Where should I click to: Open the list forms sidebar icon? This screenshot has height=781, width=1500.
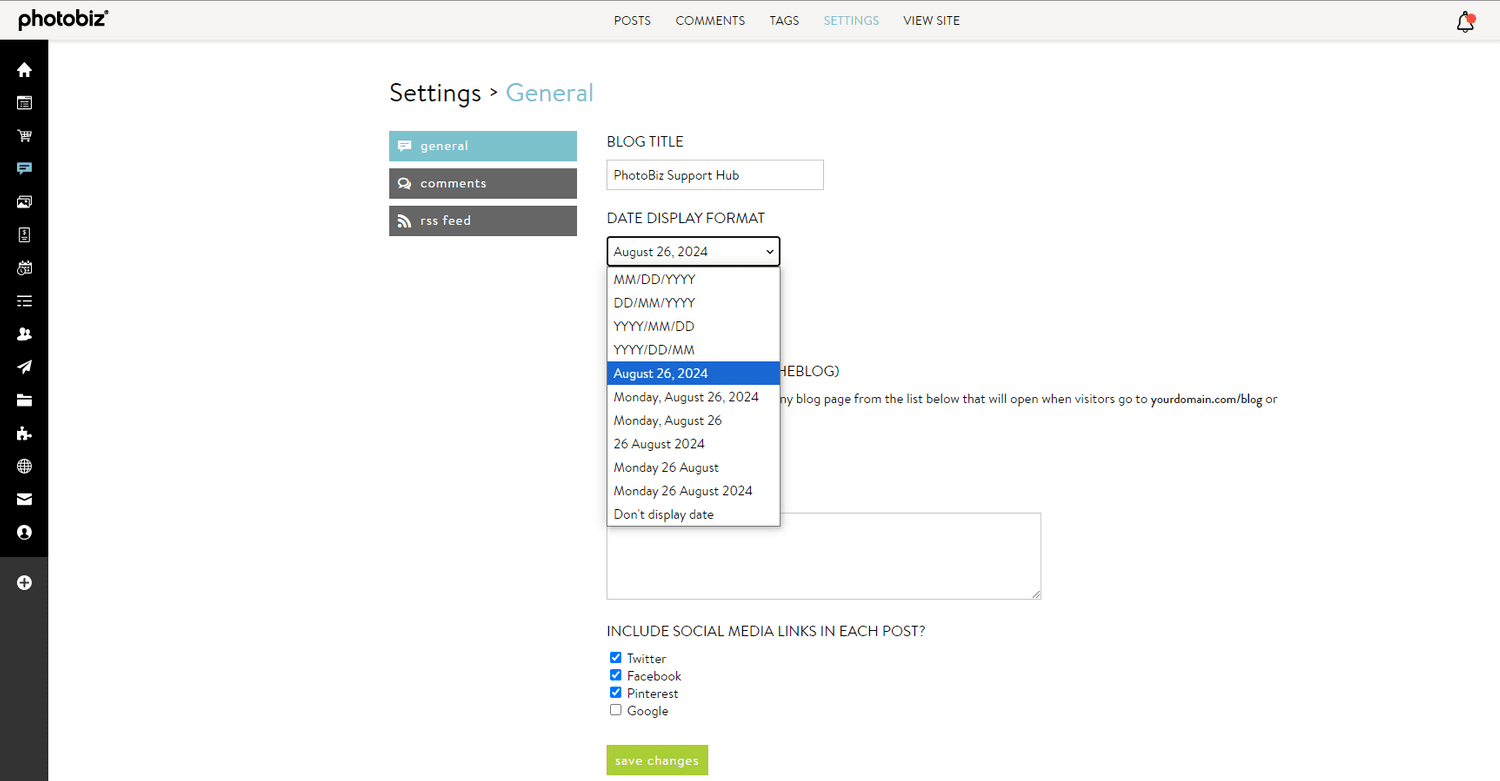24,301
